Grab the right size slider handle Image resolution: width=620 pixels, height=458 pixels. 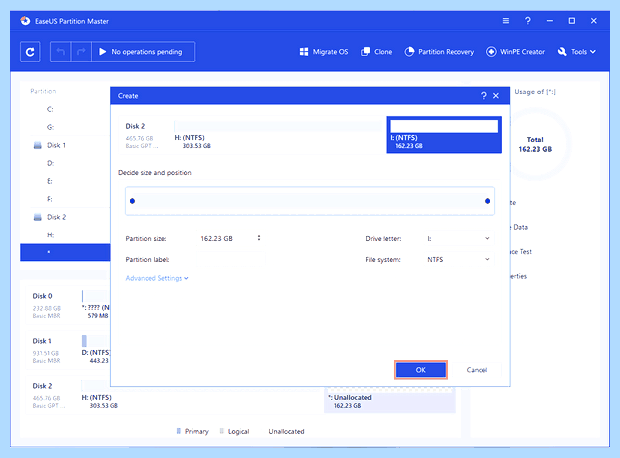(x=488, y=201)
